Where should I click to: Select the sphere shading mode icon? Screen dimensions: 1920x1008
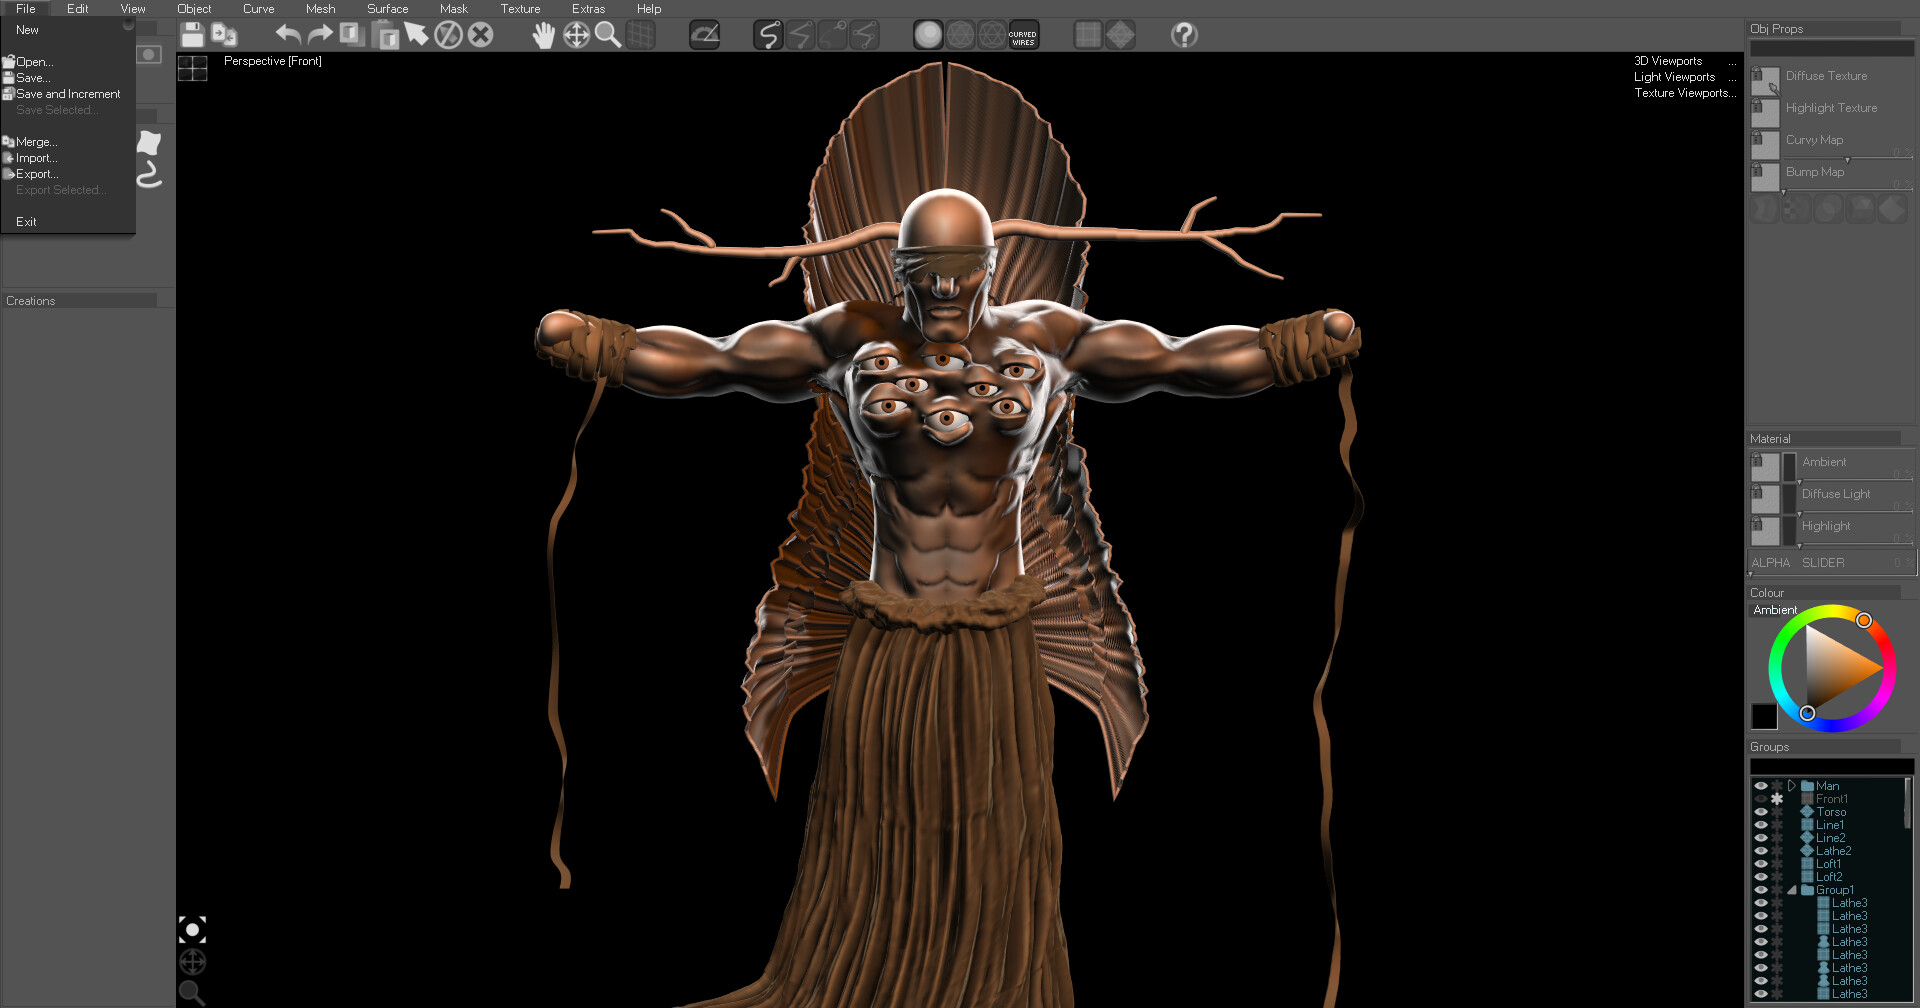click(928, 33)
